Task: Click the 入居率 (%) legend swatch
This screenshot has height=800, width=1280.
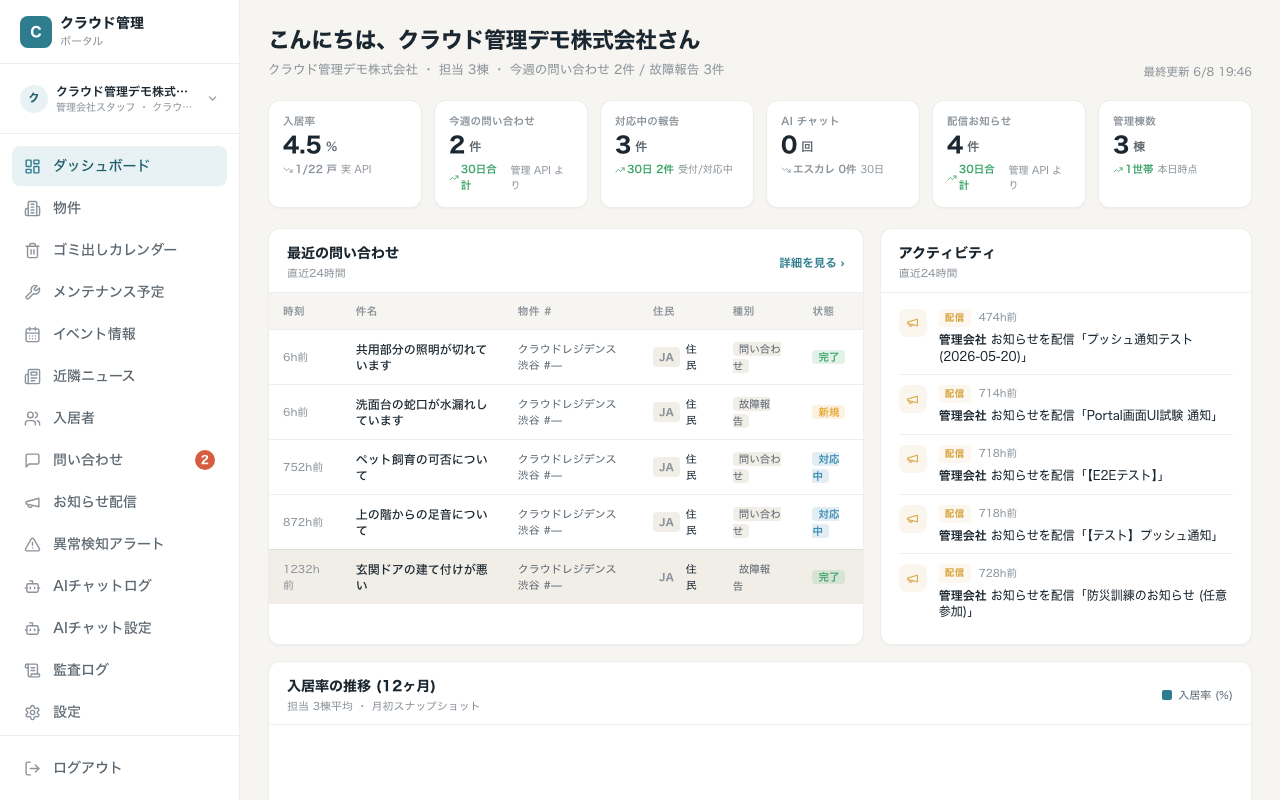Action: click(x=1167, y=695)
